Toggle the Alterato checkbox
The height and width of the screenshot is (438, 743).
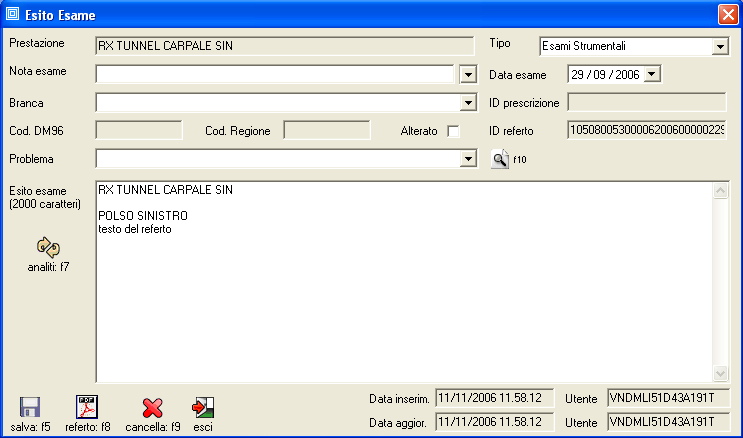[453, 131]
